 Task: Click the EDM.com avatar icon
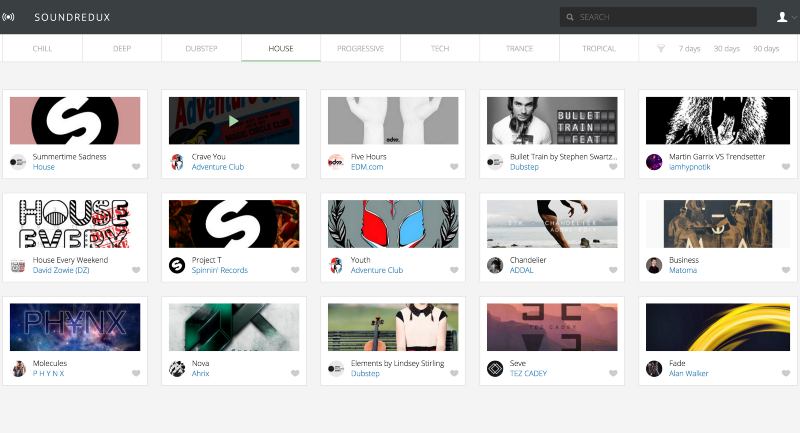[336, 162]
